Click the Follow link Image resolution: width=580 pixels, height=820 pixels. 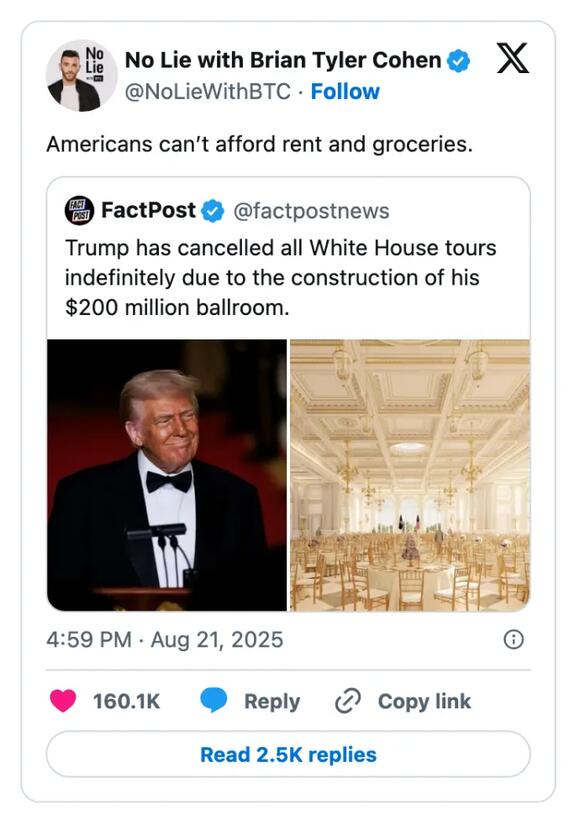coord(345,91)
